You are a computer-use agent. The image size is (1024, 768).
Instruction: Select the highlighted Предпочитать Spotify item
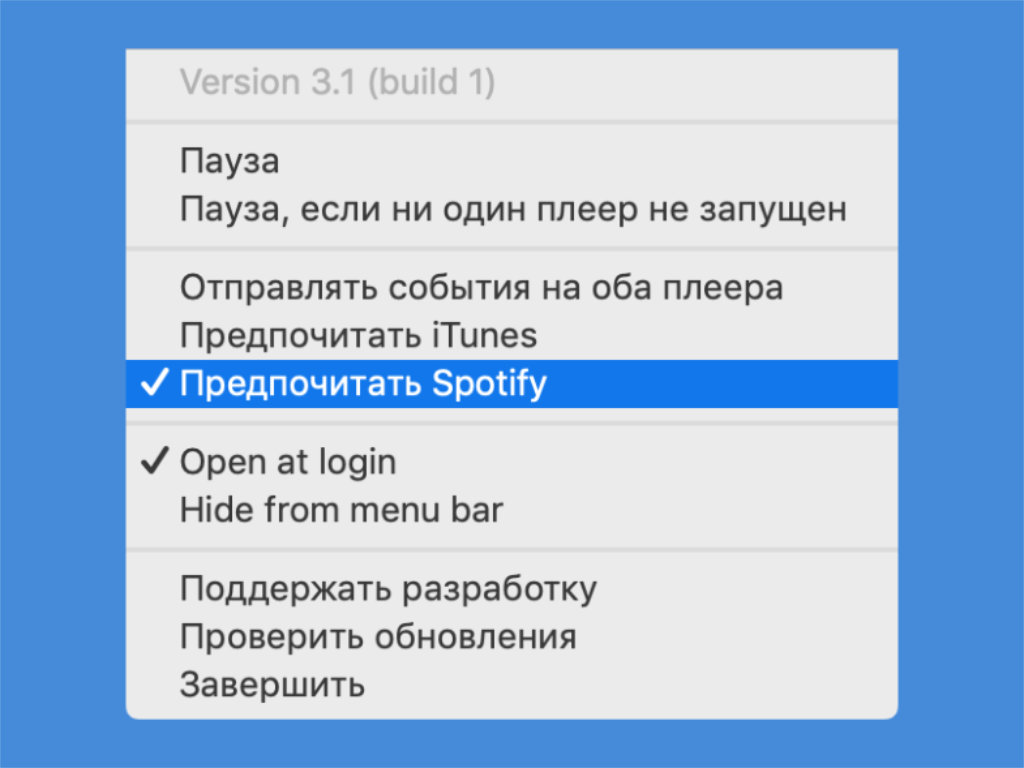click(363, 385)
